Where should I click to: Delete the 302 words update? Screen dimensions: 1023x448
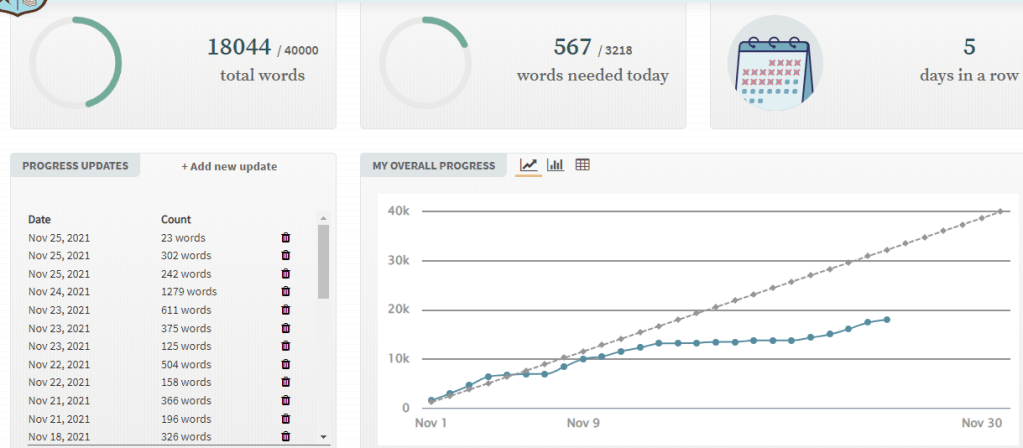click(286, 256)
